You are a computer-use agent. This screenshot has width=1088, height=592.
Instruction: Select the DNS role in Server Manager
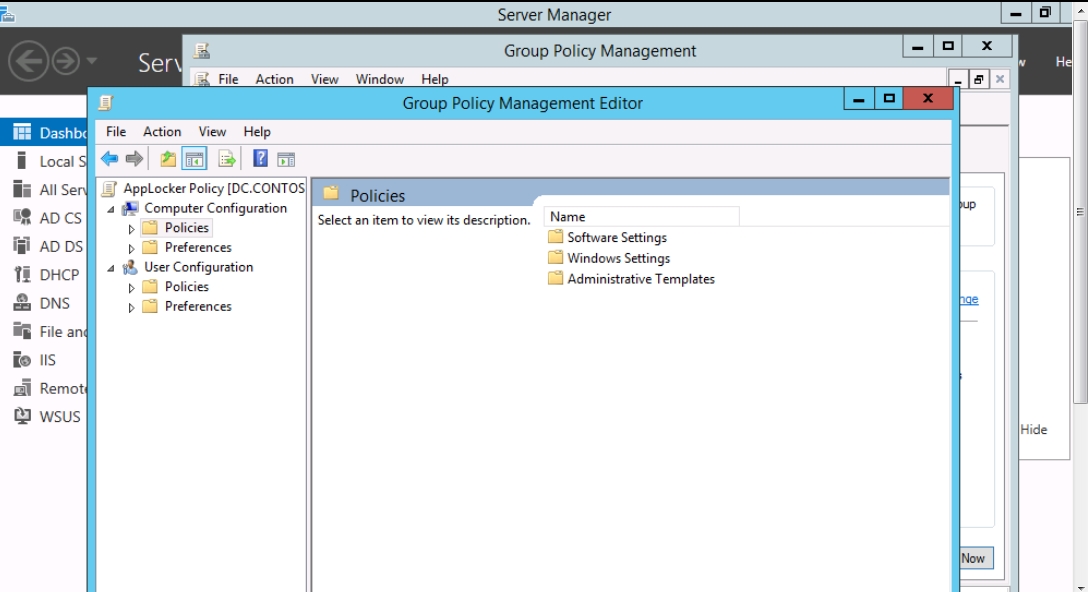click(44, 303)
